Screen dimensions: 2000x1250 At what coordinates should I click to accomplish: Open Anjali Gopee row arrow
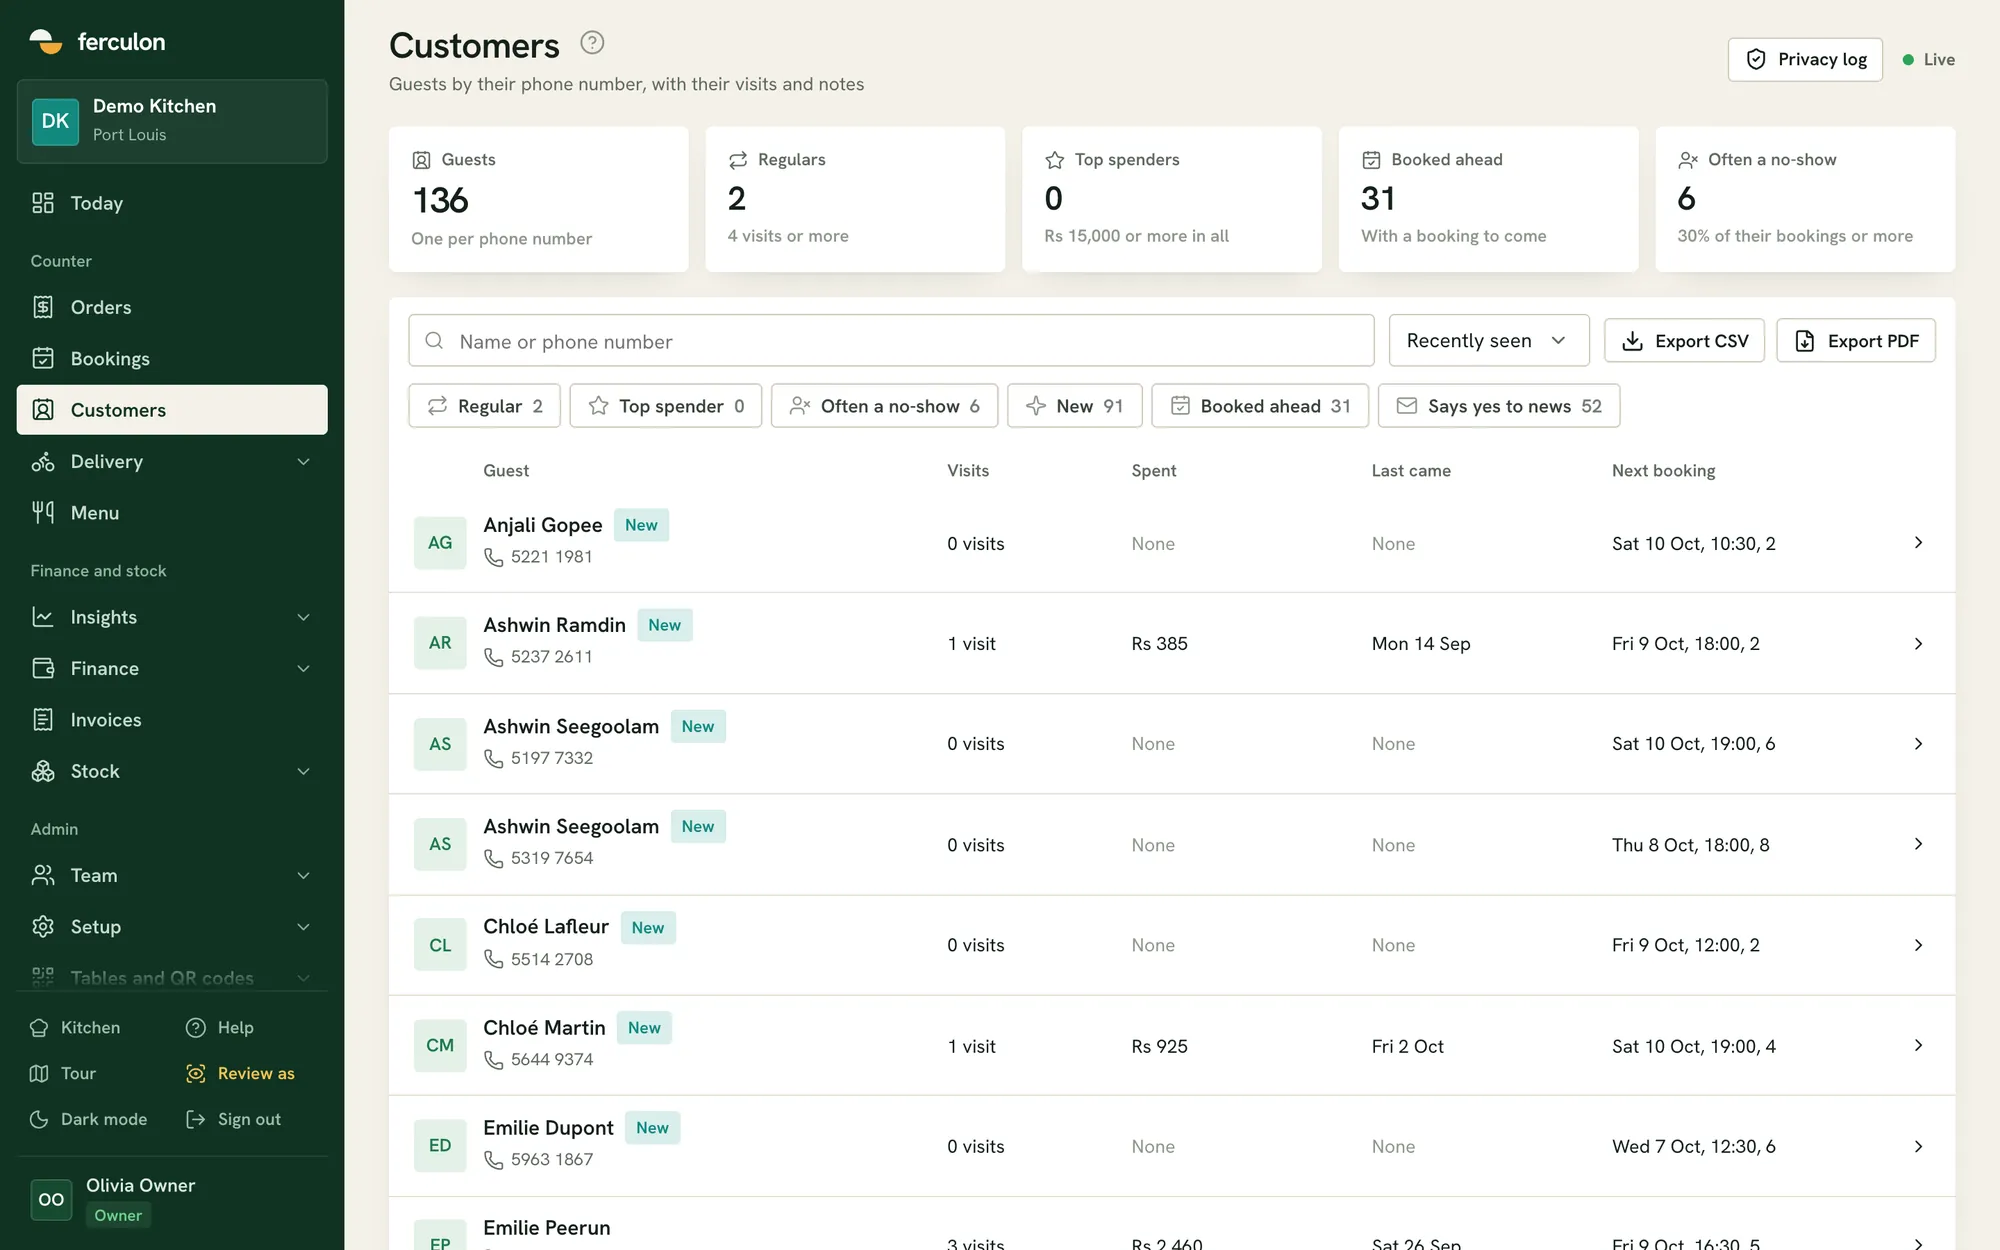(1918, 542)
